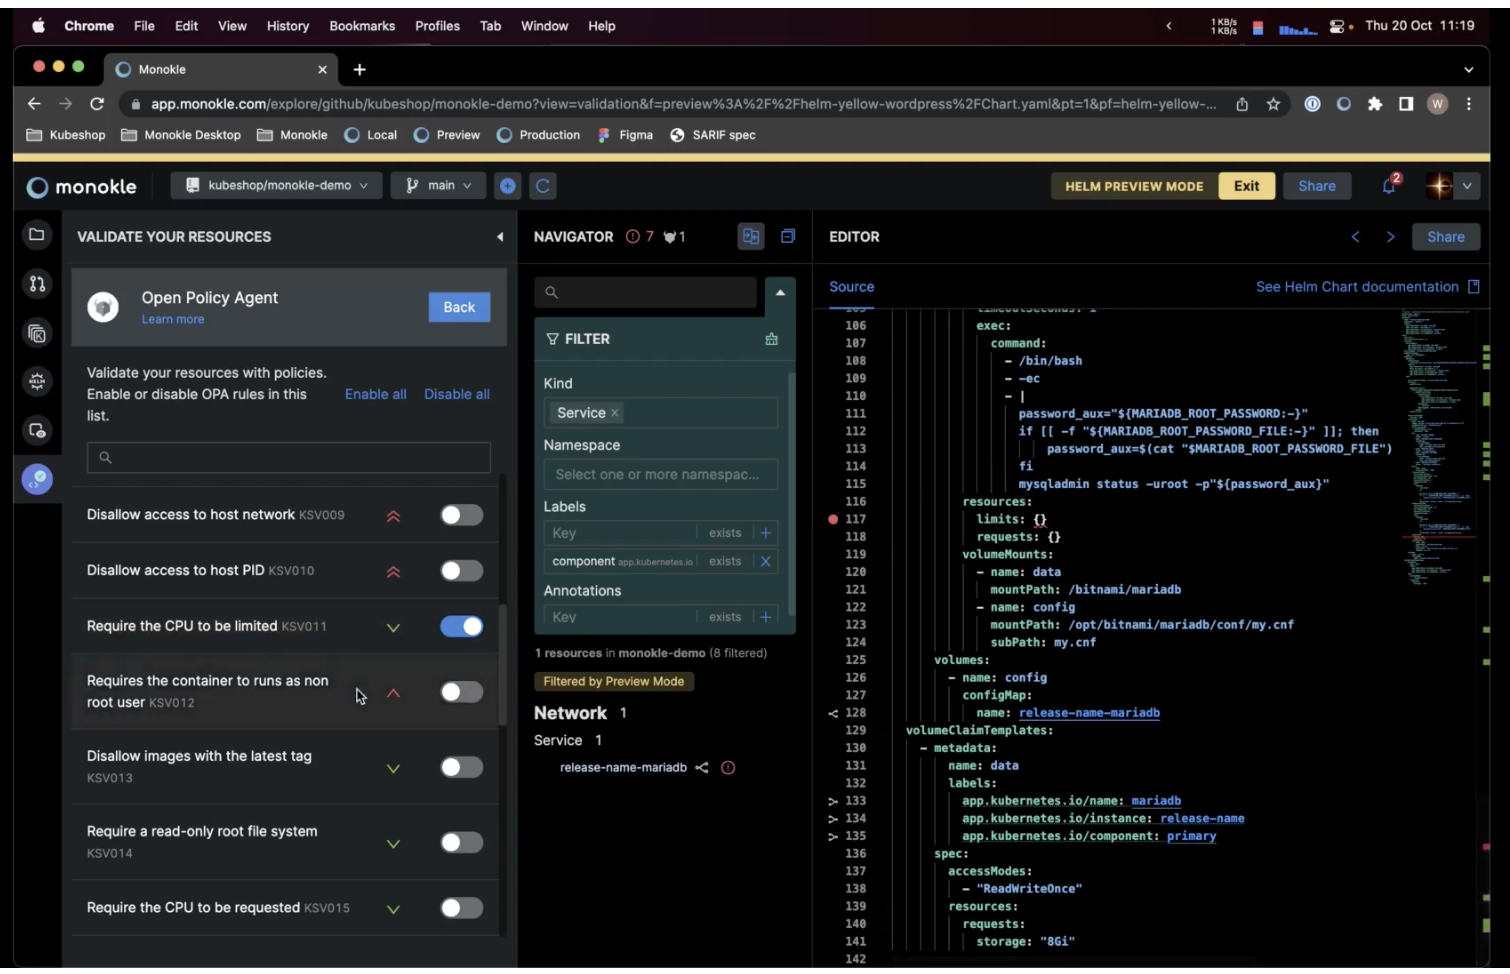Viewport: 1510px width, 974px height.
Task: Click Disable all rules link
Action: pos(457,394)
